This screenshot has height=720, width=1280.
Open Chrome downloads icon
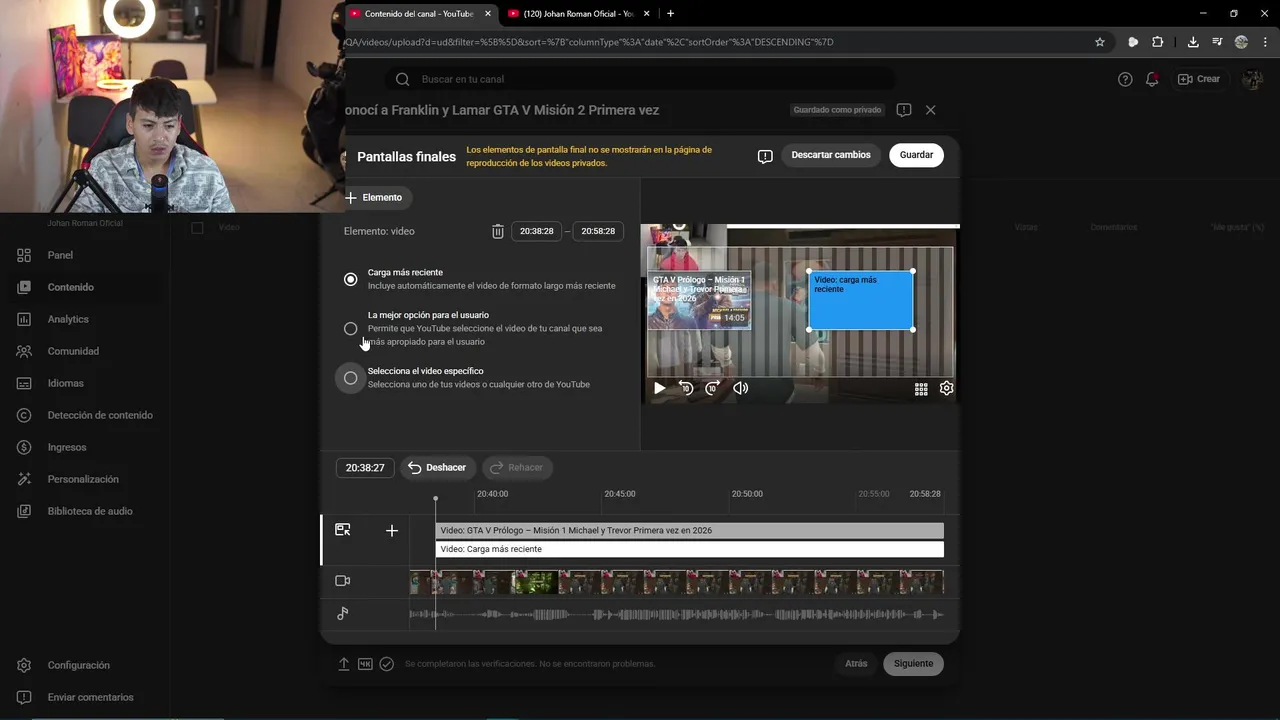coord(1193,42)
